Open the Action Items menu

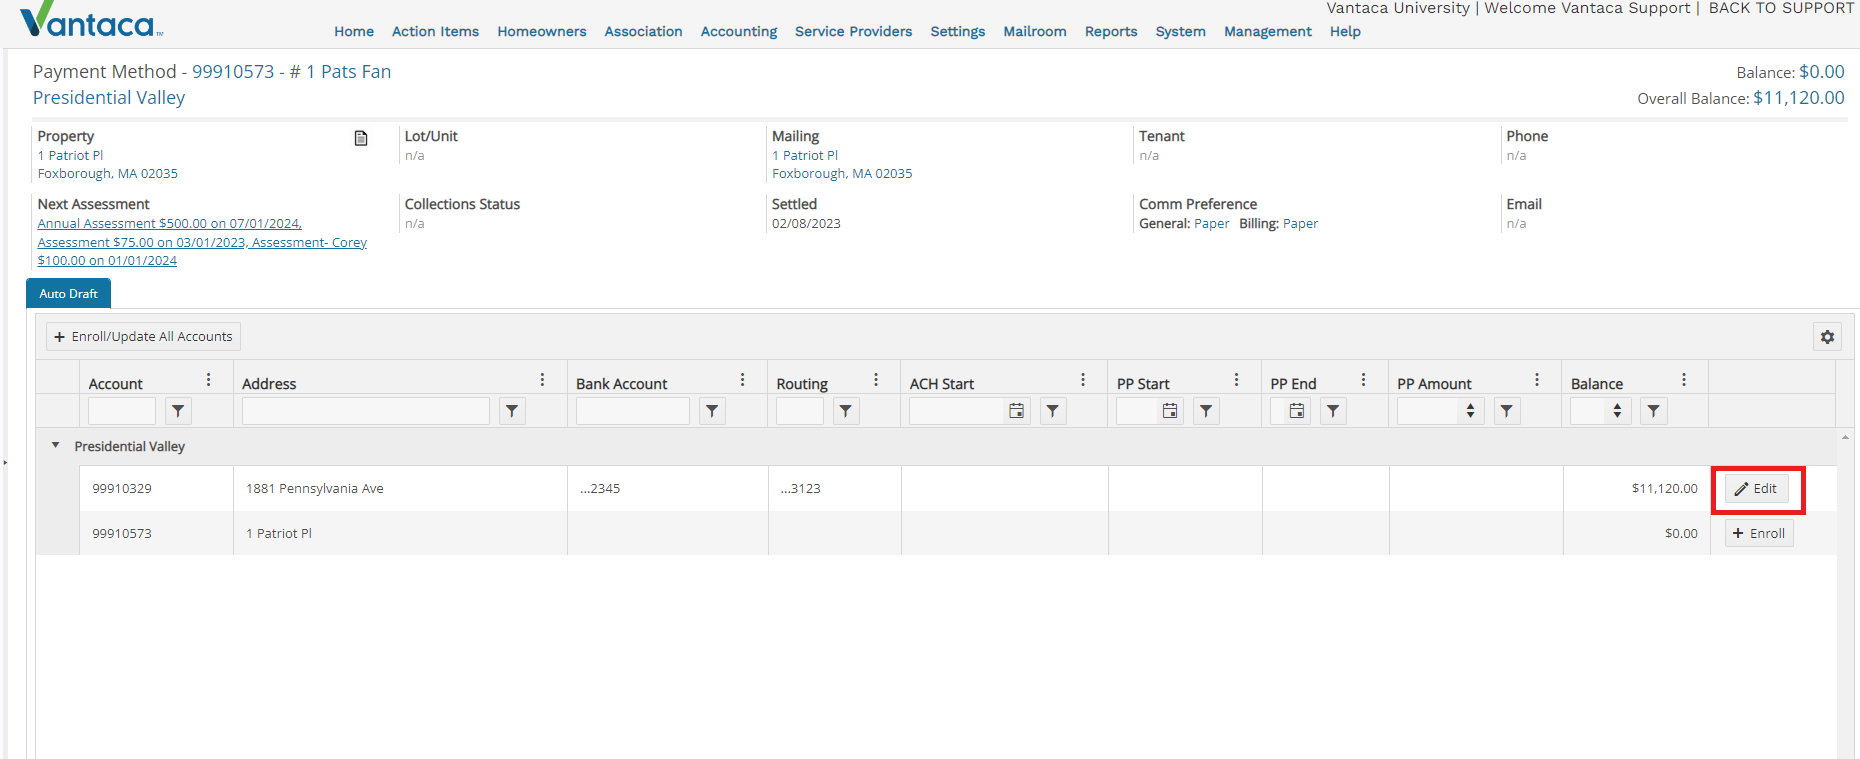[x=435, y=31]
